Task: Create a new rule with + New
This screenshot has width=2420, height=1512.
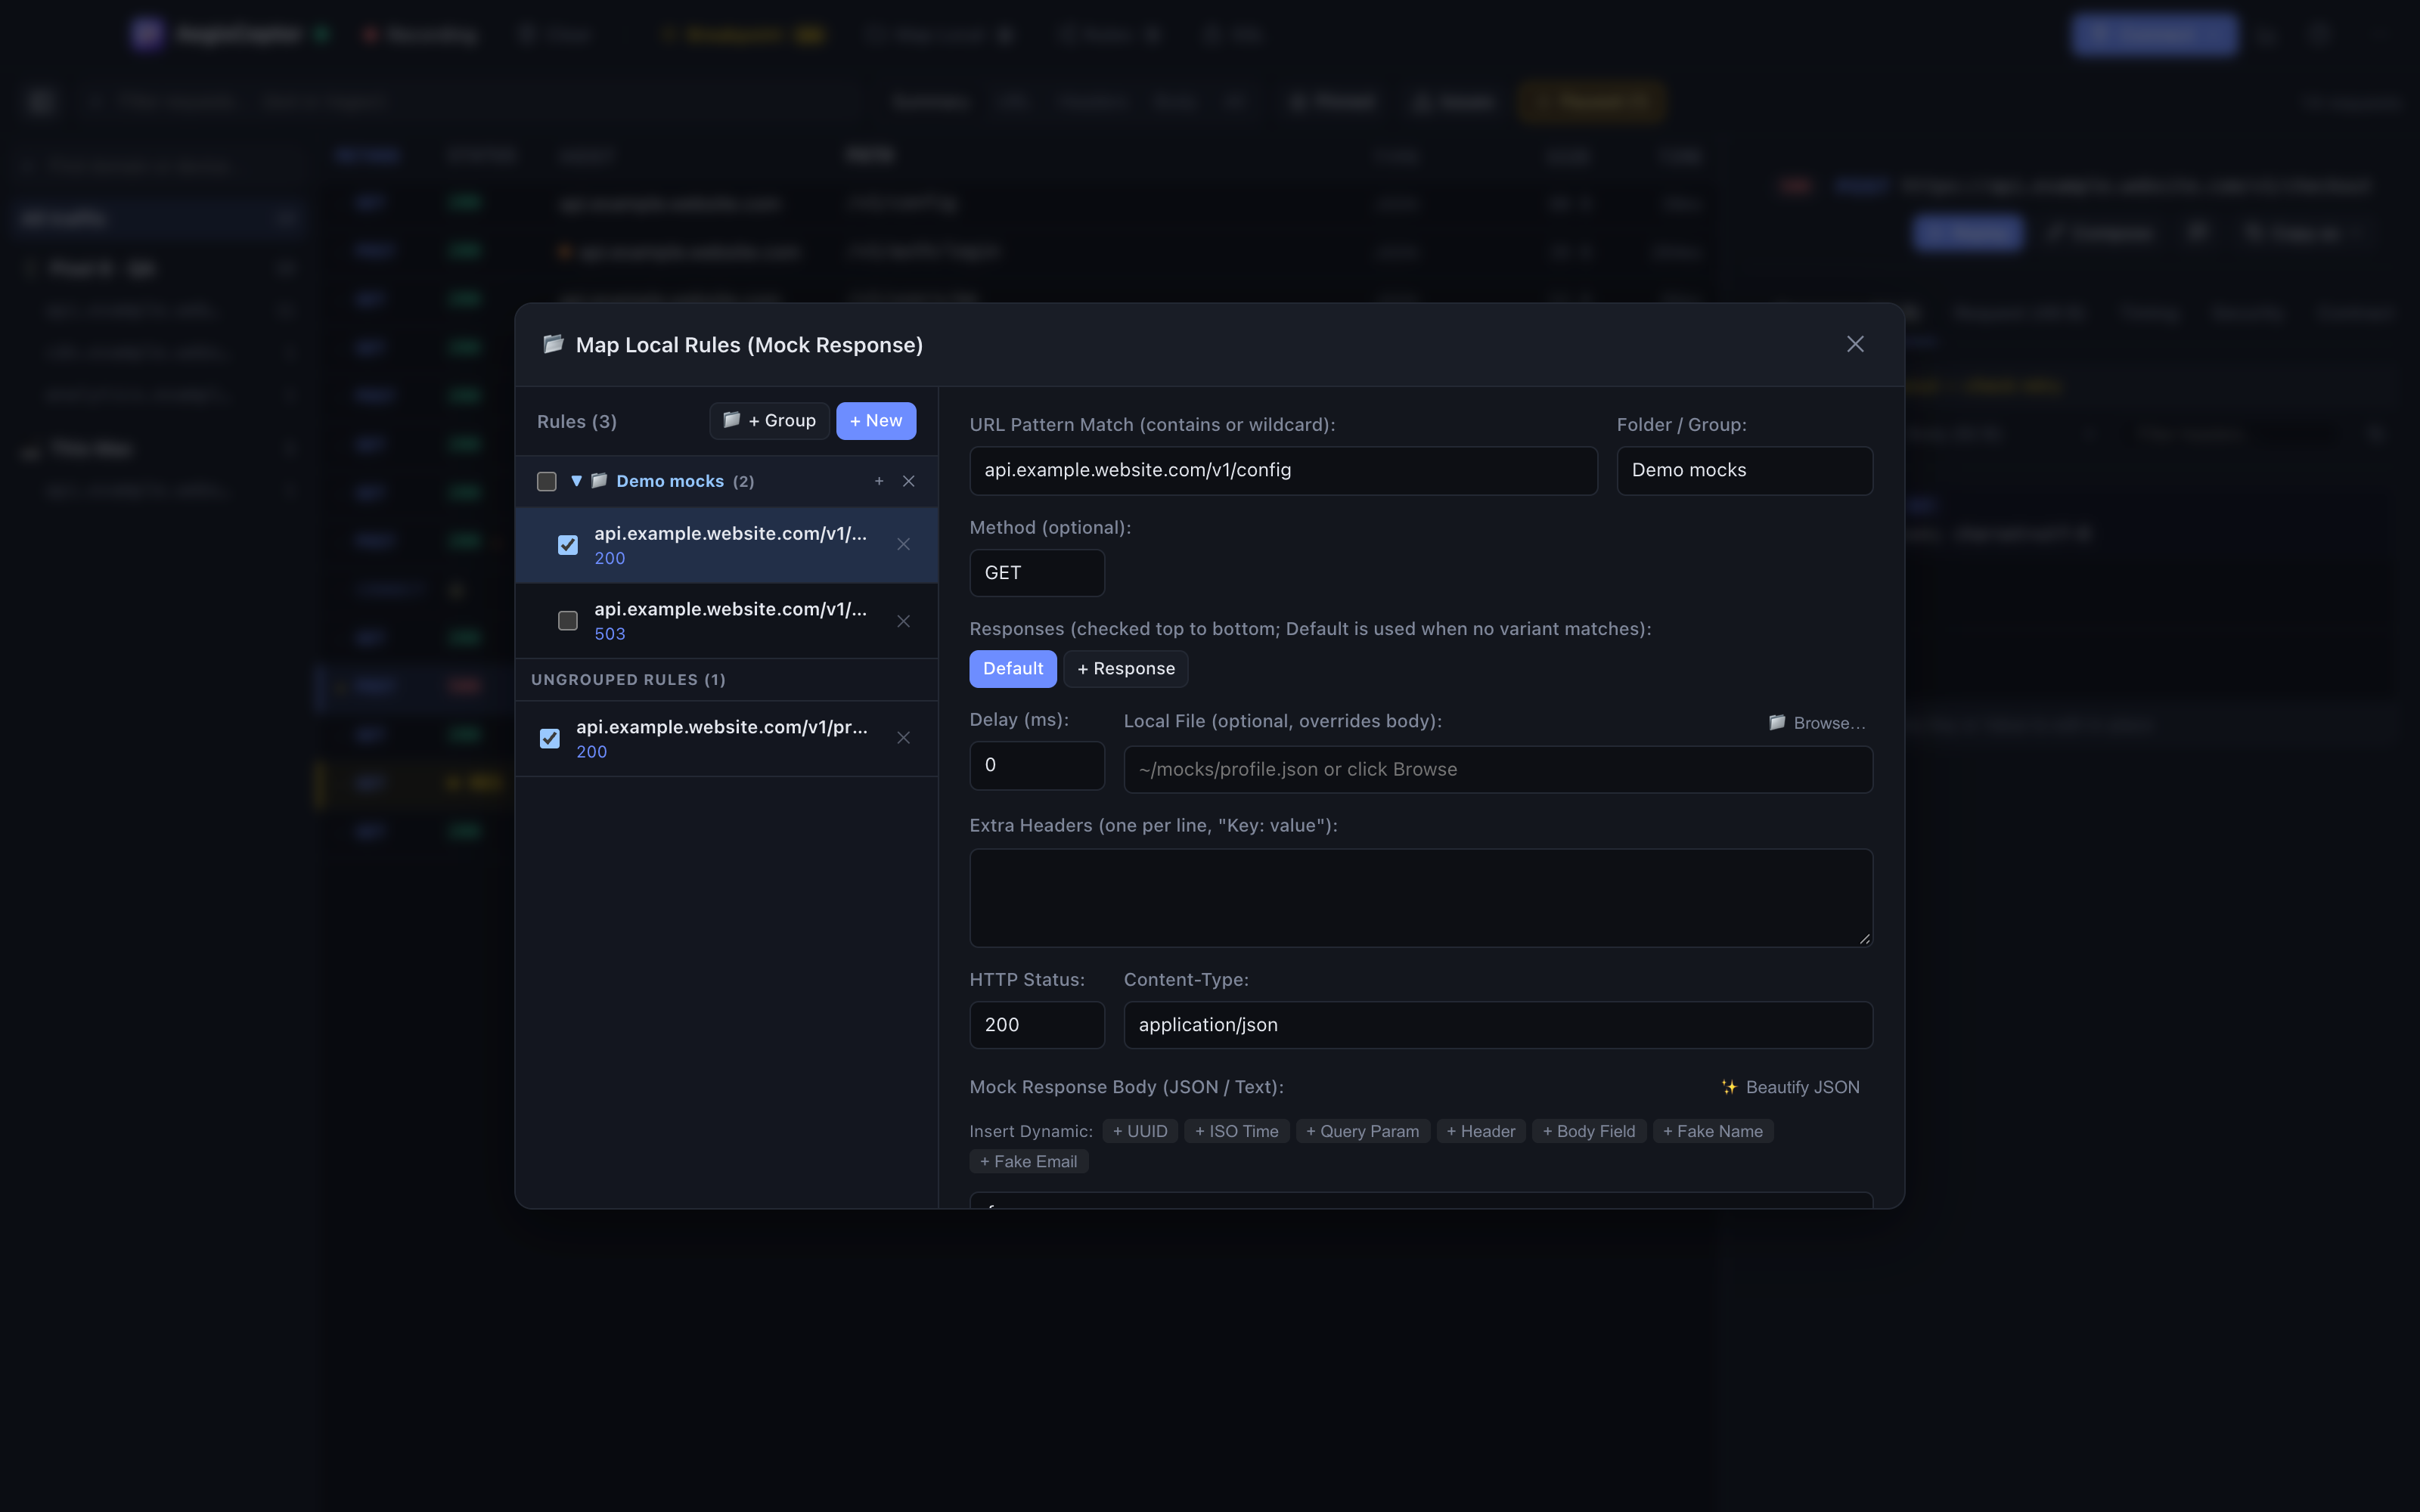Action: point(876,421)
